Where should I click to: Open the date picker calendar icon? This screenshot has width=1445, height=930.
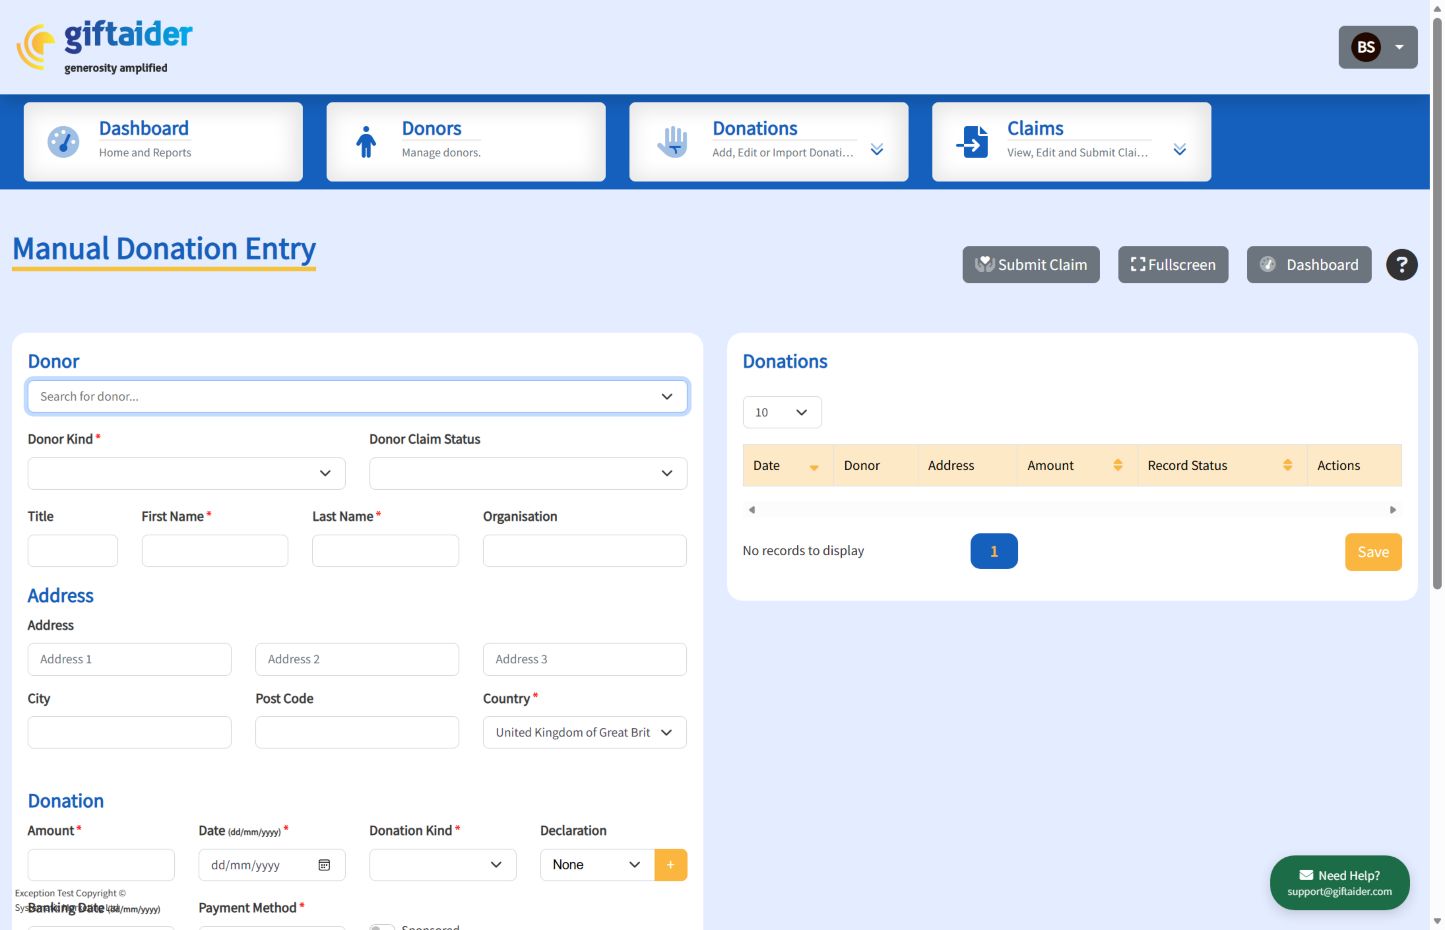pos(324,865)
